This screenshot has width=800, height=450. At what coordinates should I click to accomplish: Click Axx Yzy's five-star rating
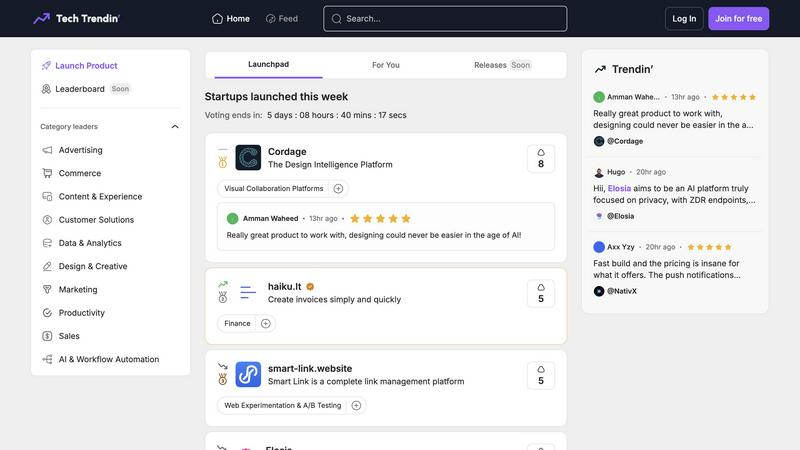(x=709, y=247)
